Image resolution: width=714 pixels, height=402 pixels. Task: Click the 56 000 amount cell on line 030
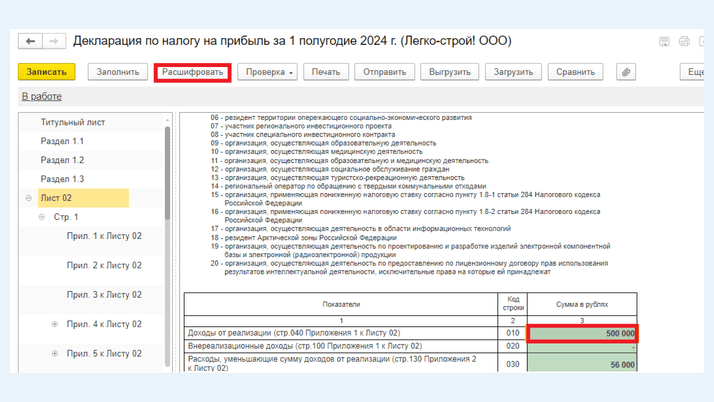pos(582,363)
